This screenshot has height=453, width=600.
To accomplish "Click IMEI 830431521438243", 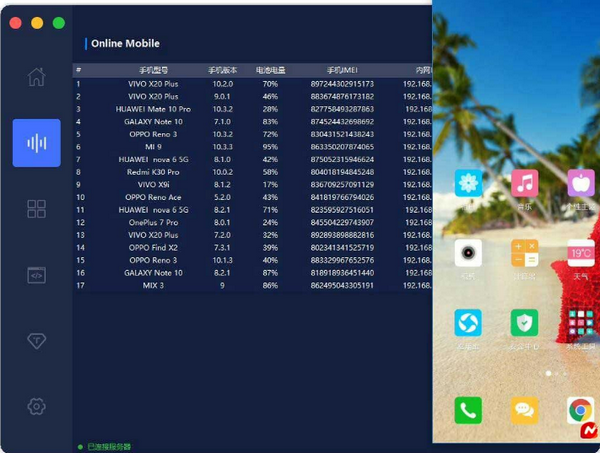I will coord(342,134).
